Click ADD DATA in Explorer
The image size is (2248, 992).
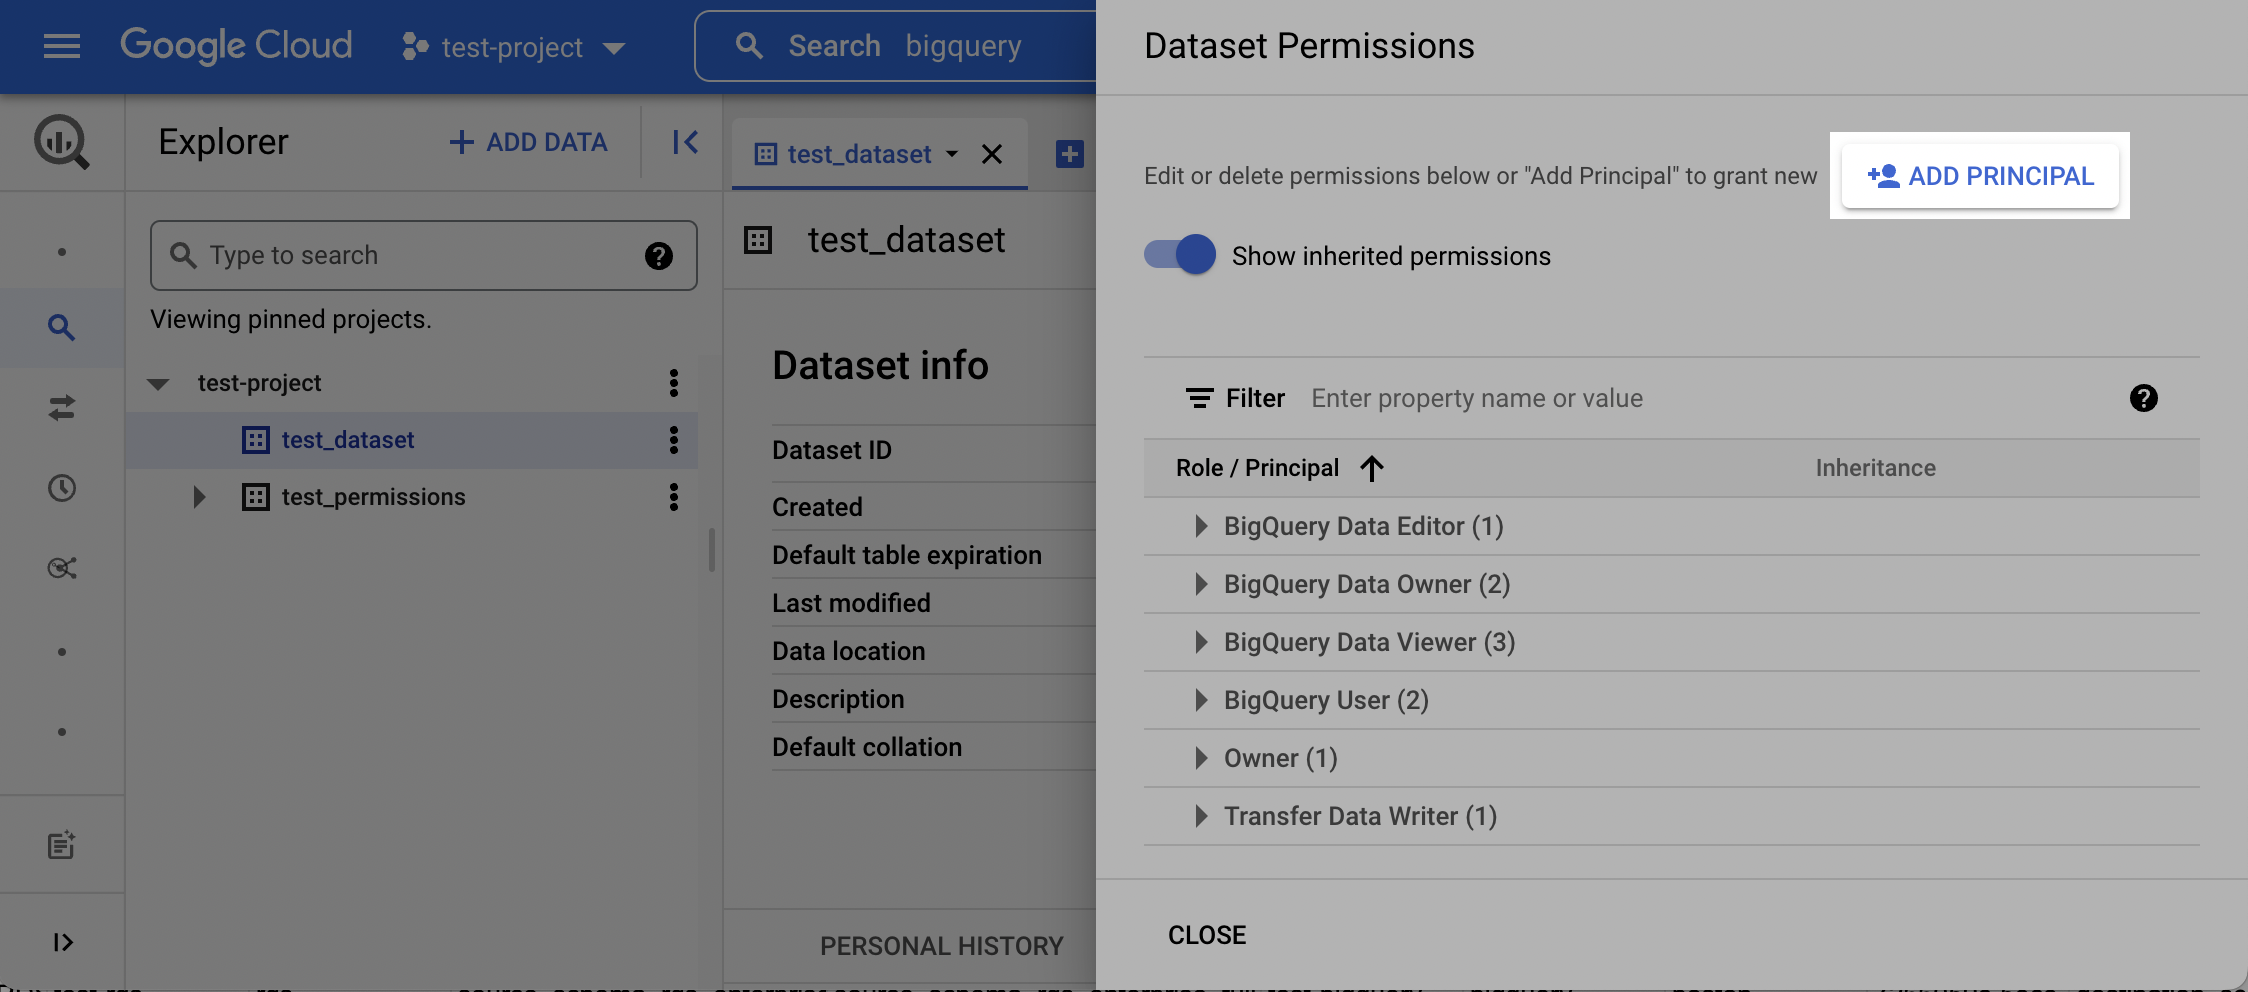pyautogui.click(x=528, y=142)
